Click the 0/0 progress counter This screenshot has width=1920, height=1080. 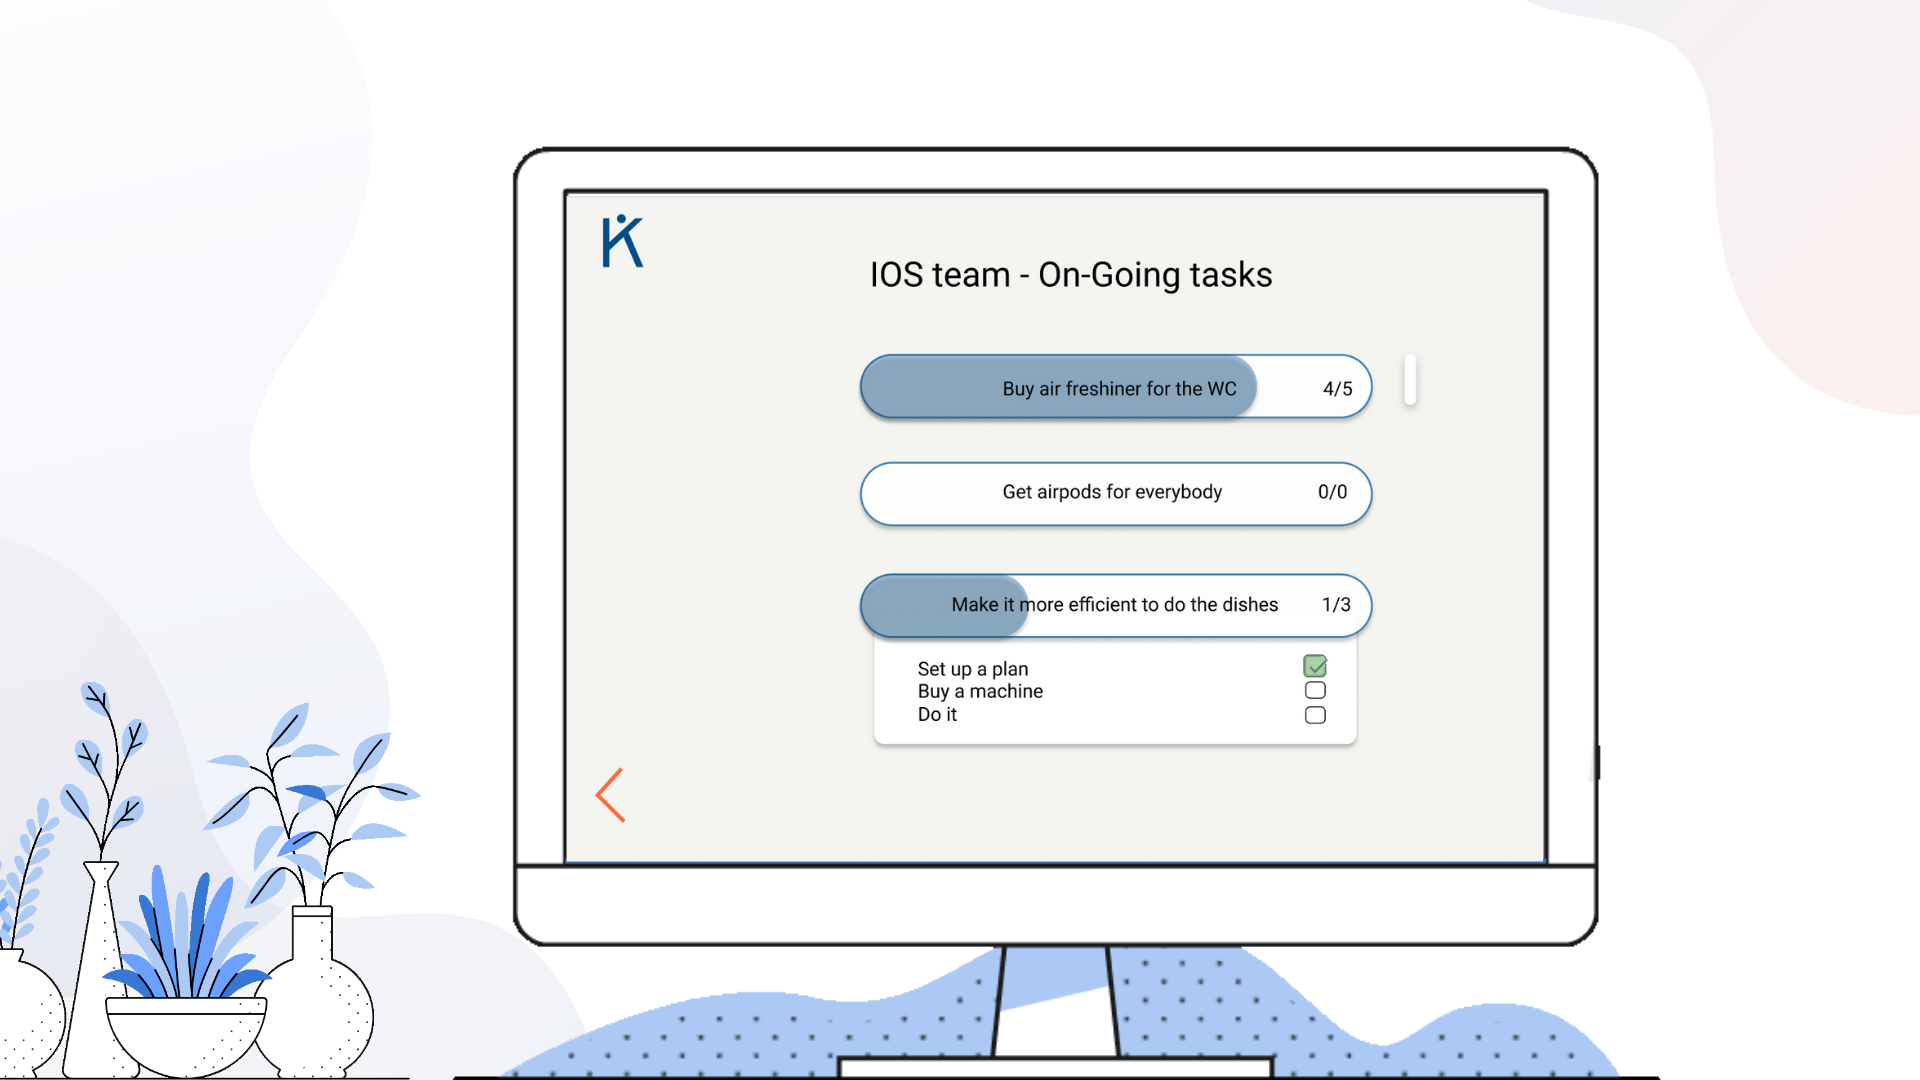[x=1332, y=492]
